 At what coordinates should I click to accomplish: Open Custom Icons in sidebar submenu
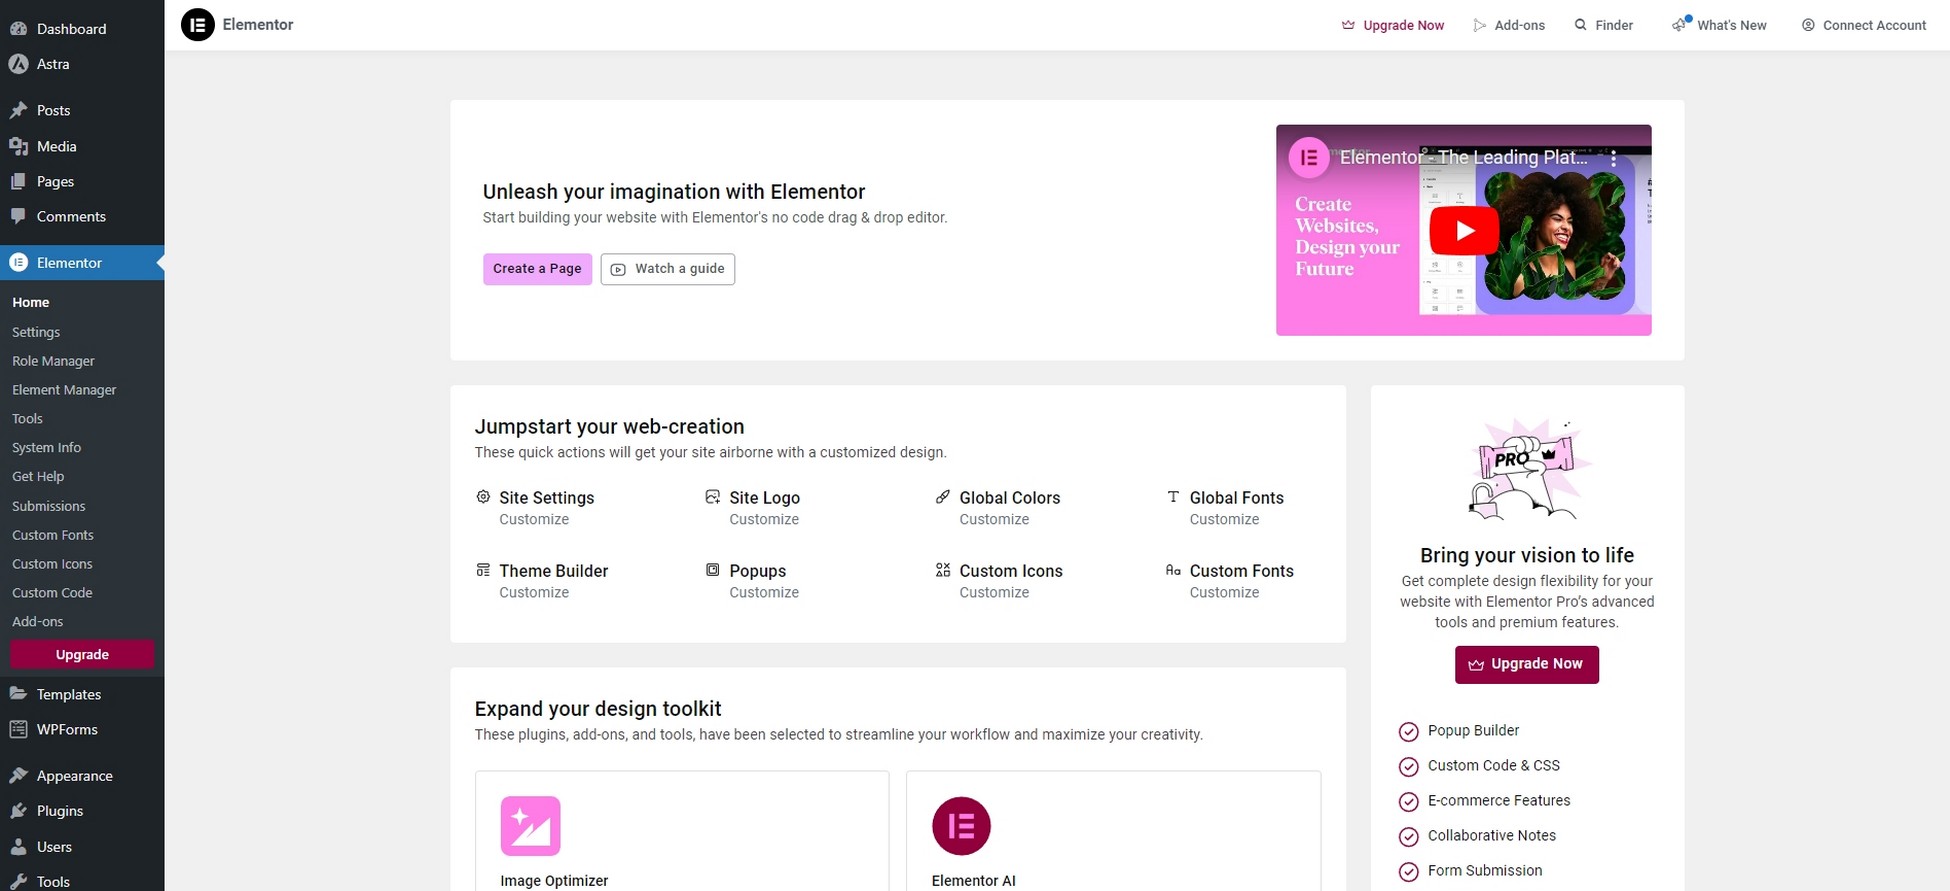(52, 564)
